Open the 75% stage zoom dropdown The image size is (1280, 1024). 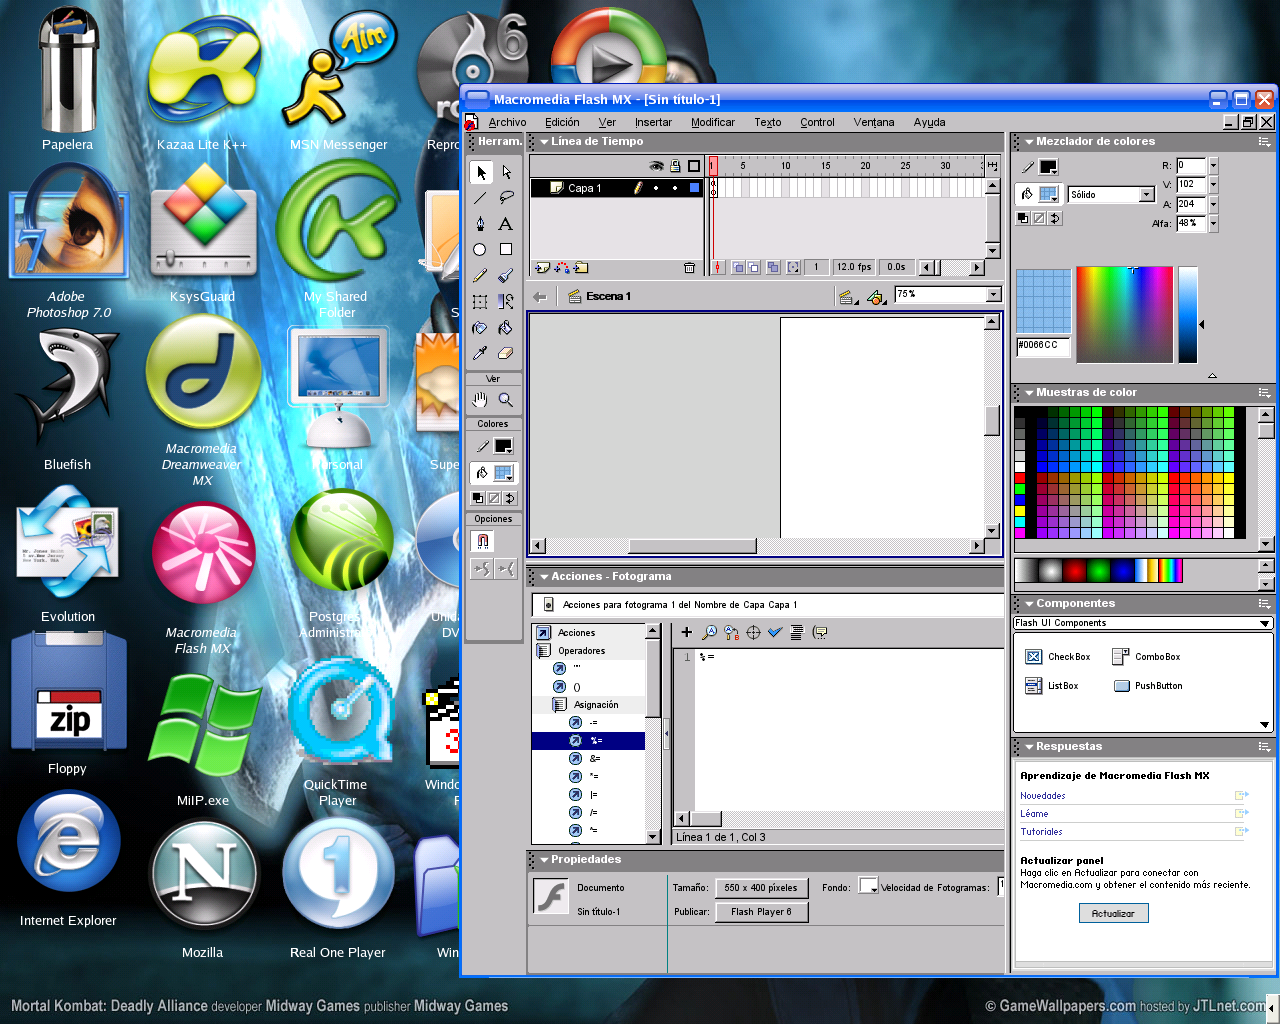[993, 294]
